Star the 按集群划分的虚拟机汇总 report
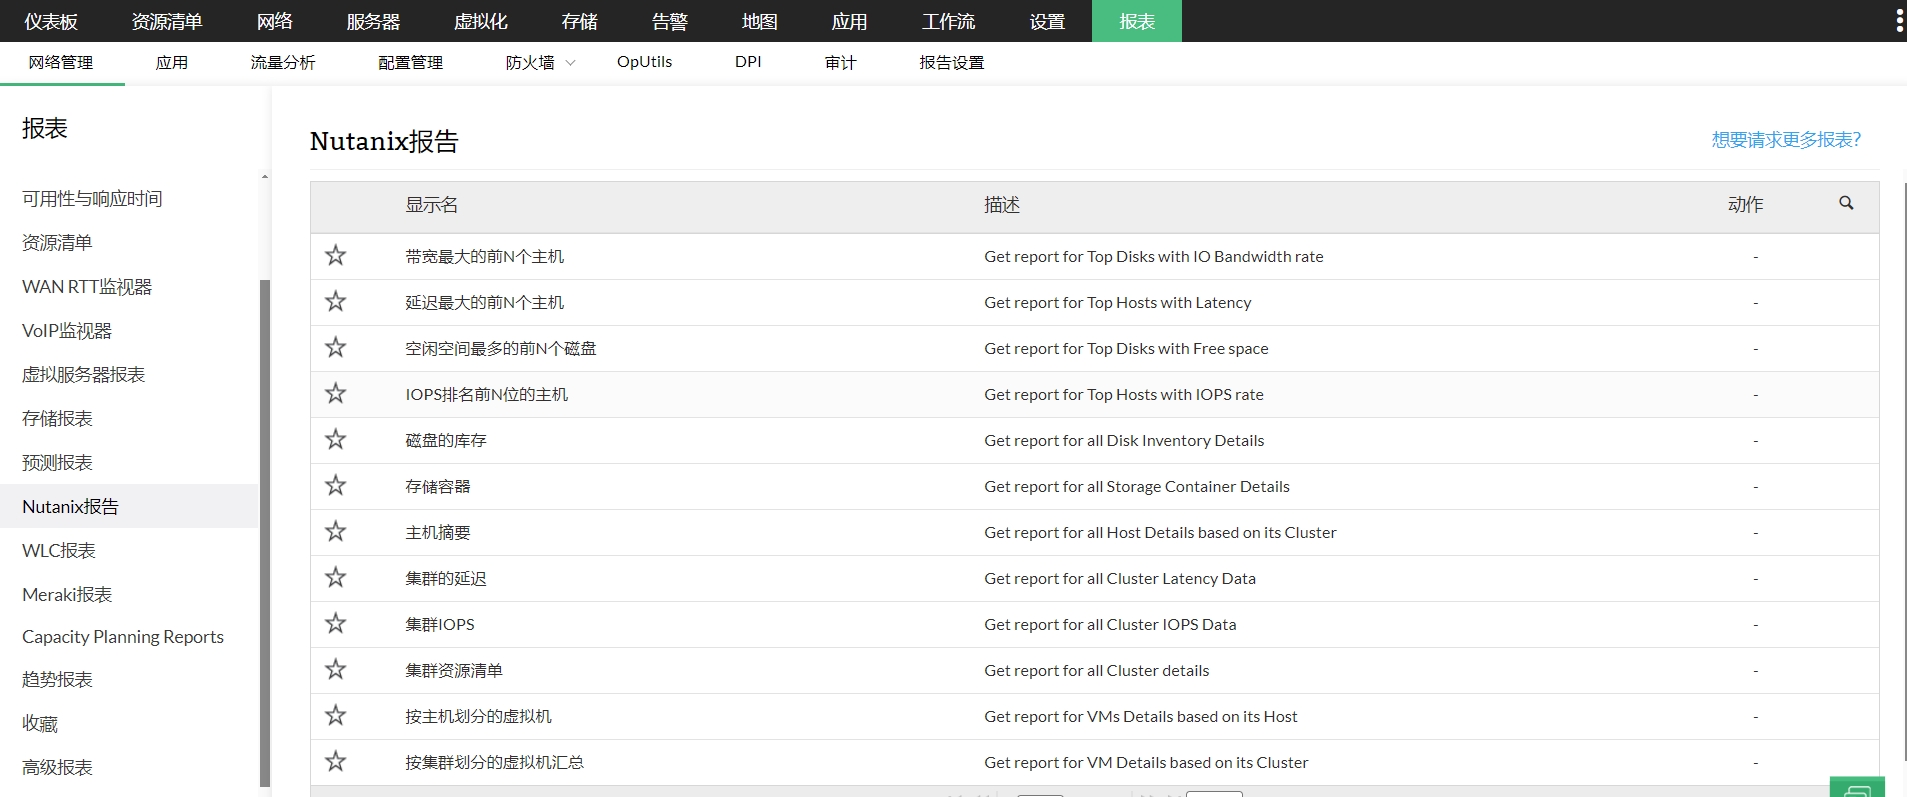The width and height of the screenshot is (1907, 797). (x=336, y=762)
